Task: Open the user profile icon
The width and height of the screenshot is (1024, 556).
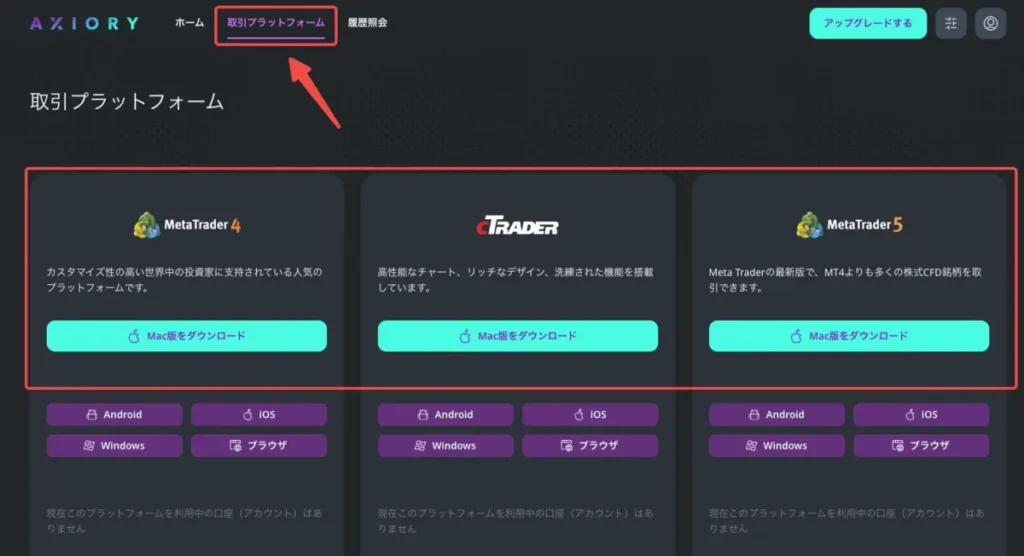Action: pos(991,24)
